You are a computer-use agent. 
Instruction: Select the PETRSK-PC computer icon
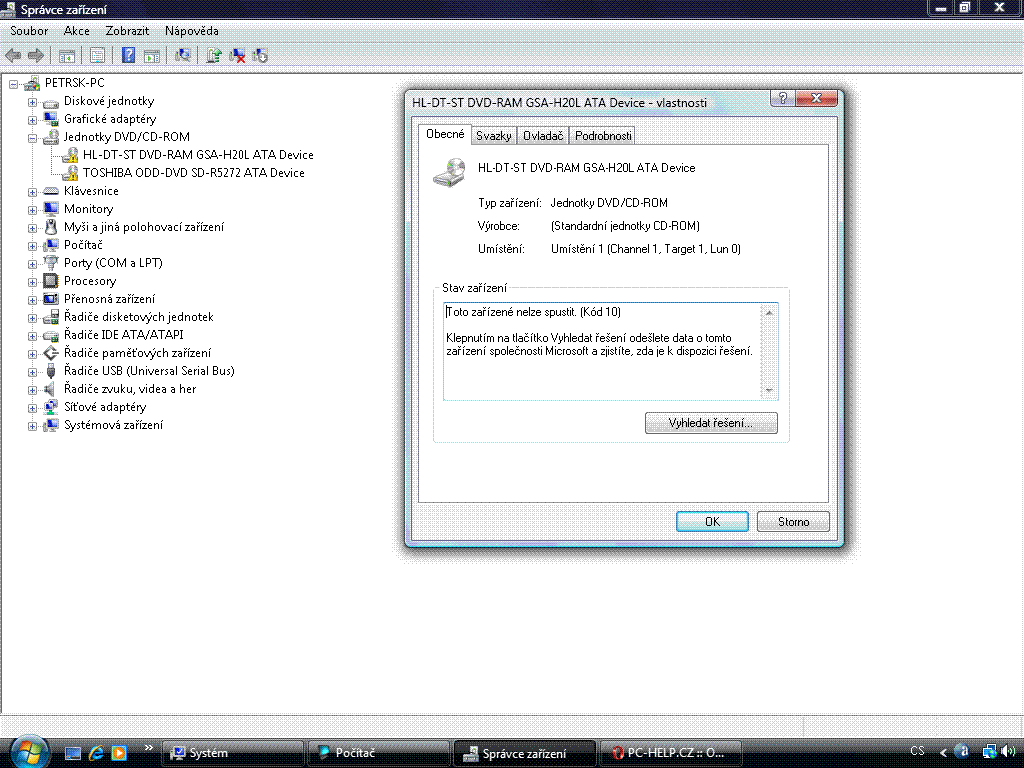point(32,83)
